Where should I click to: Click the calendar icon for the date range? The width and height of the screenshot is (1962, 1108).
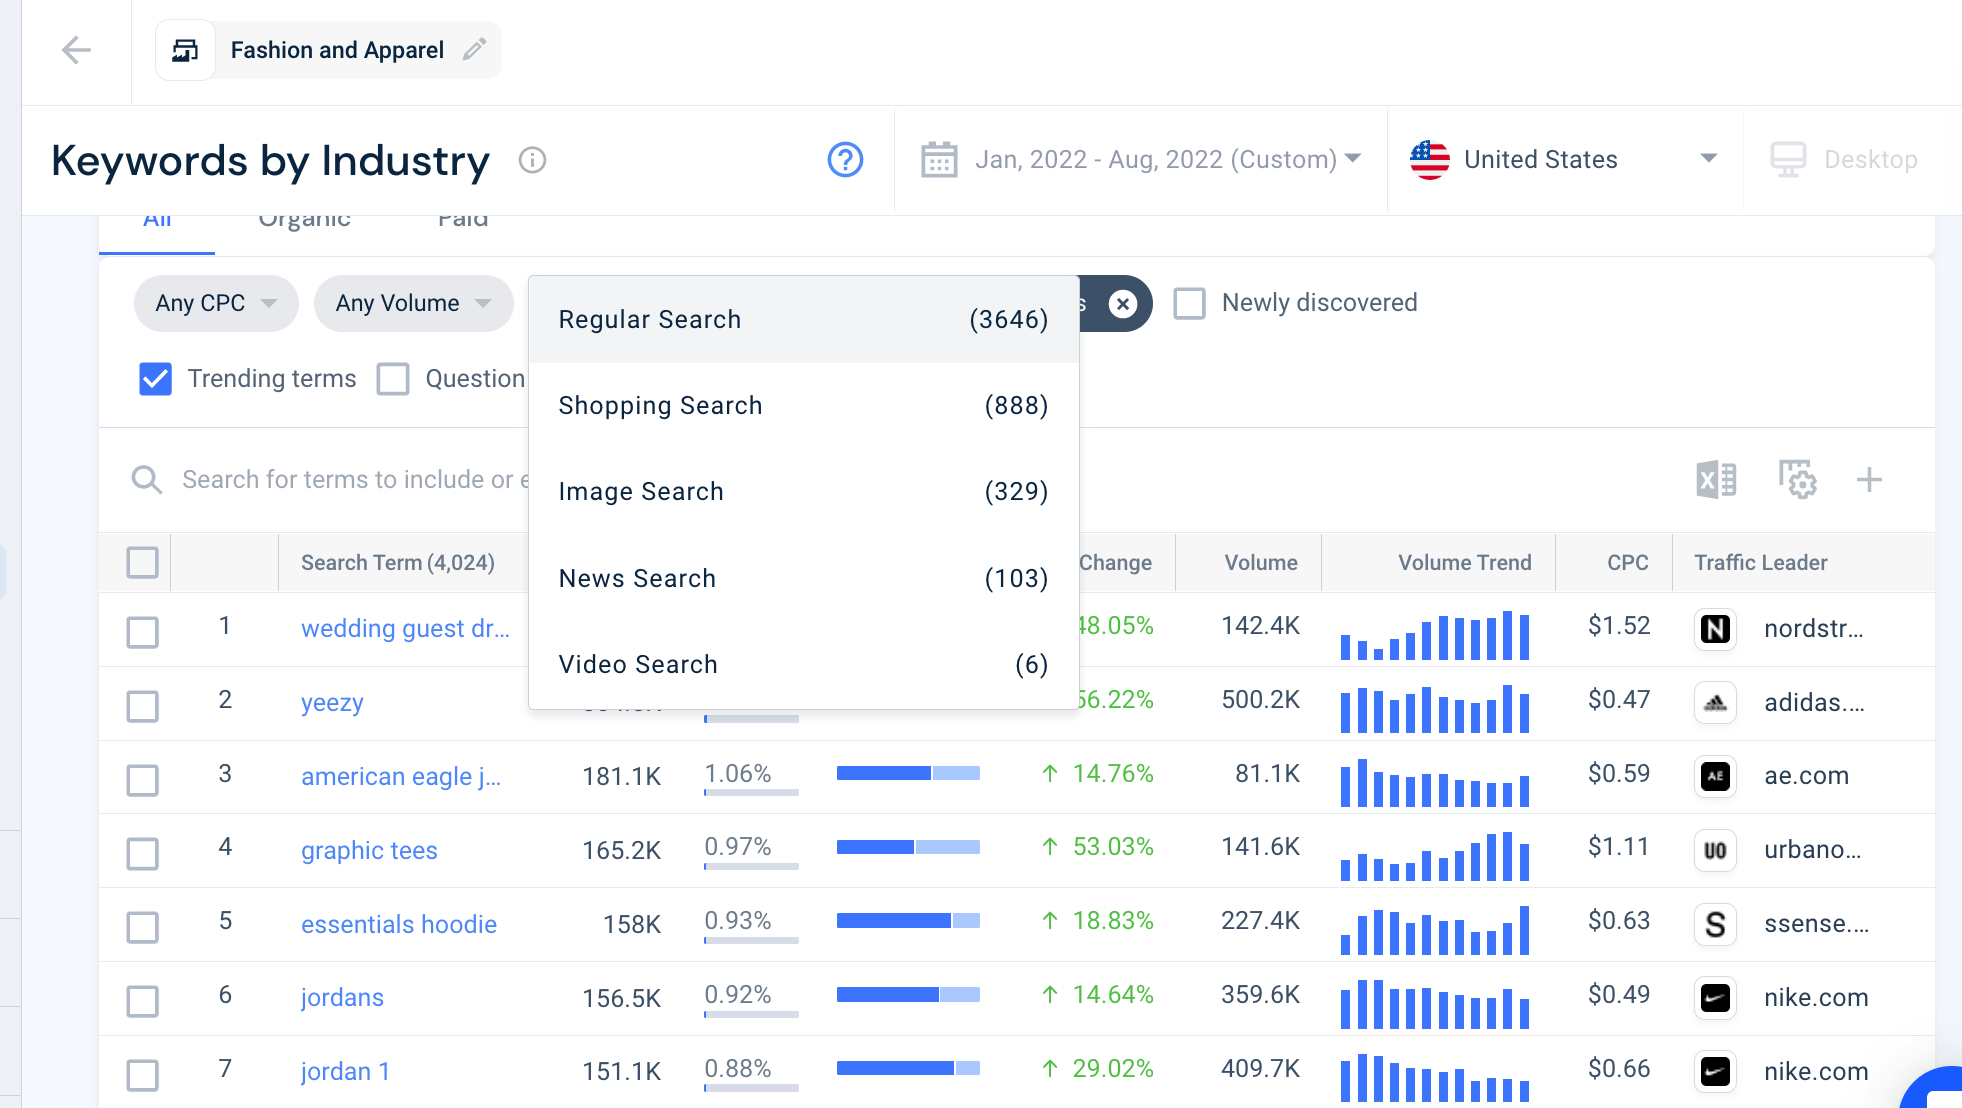[938, 159]
